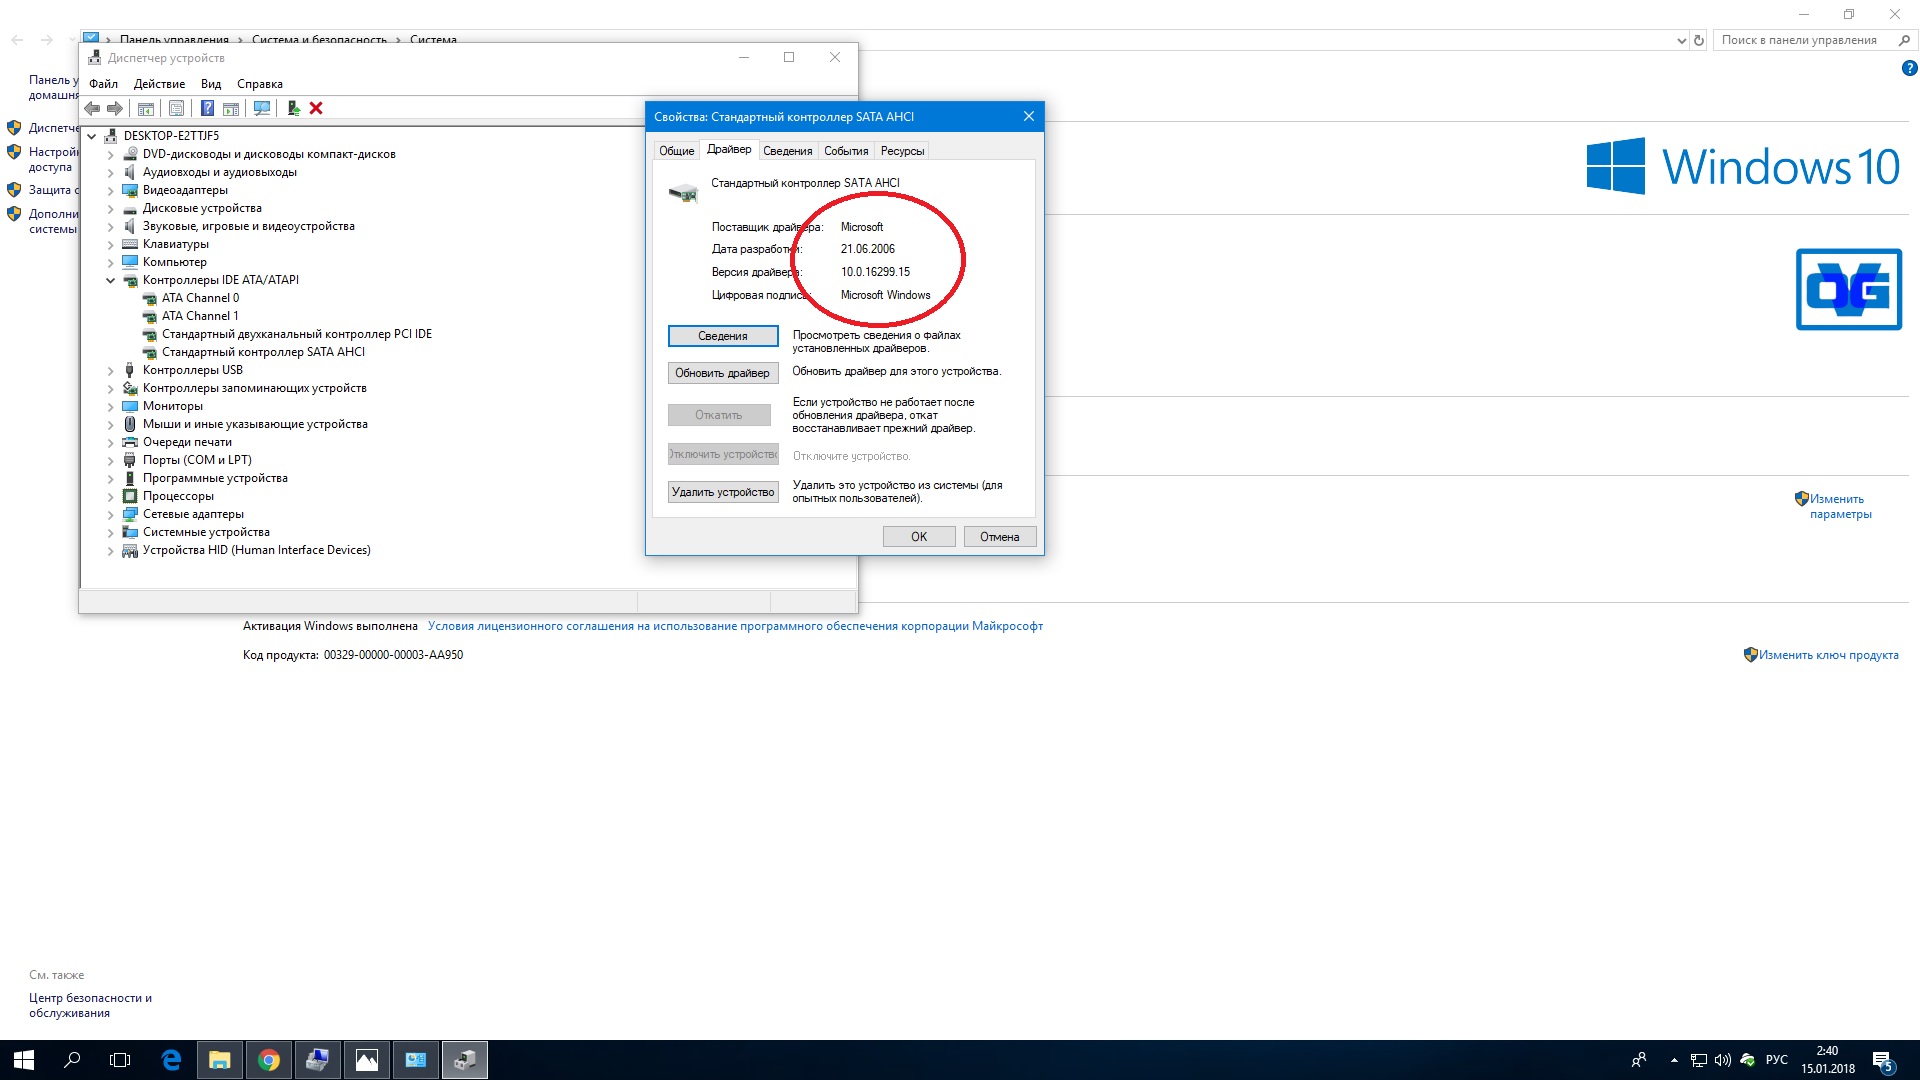Click the show/hide console tree icon
The width and height of the screenshot is (1920, 1080).
[146, 108]
